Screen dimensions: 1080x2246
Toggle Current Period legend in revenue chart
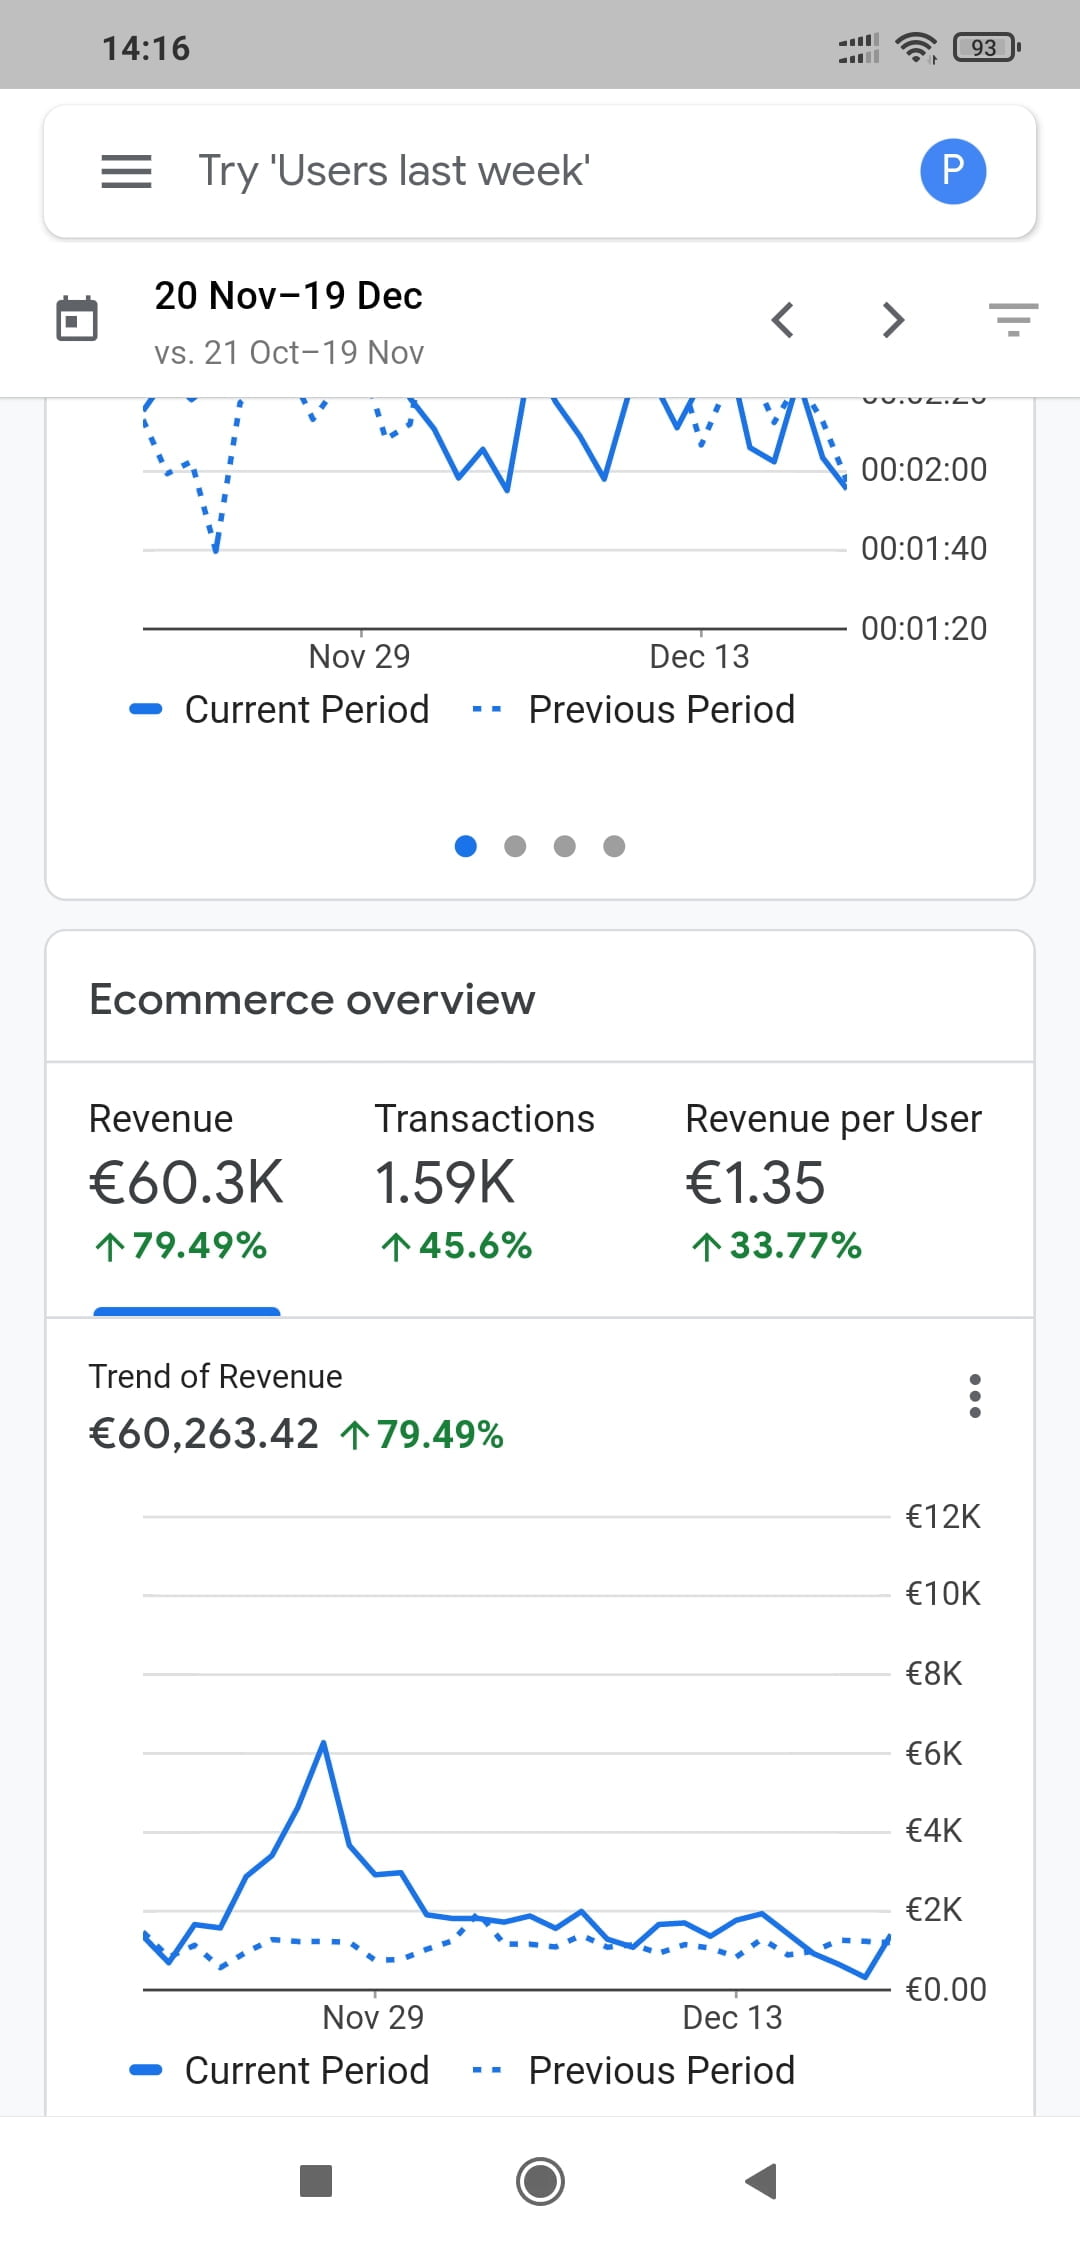(x=281, y=2071)
